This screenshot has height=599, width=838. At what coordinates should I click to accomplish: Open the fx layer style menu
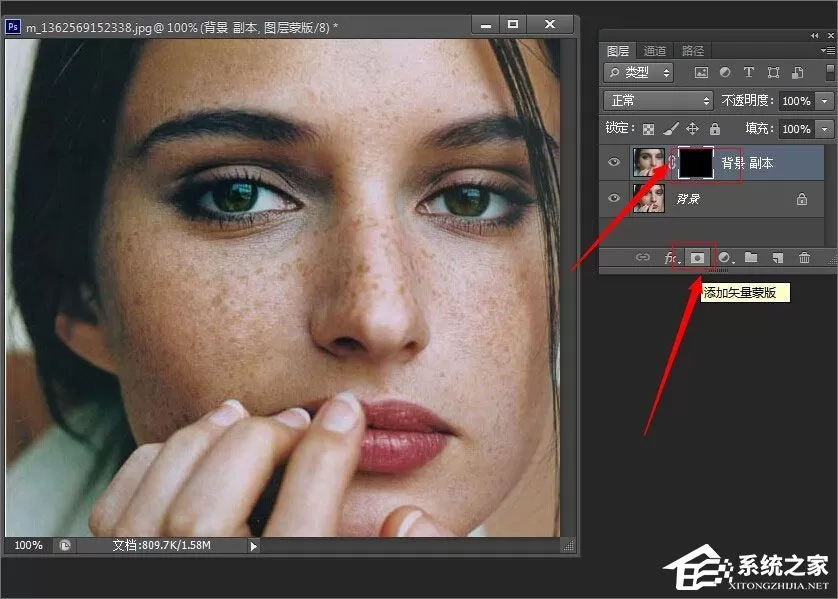(672, 258)
